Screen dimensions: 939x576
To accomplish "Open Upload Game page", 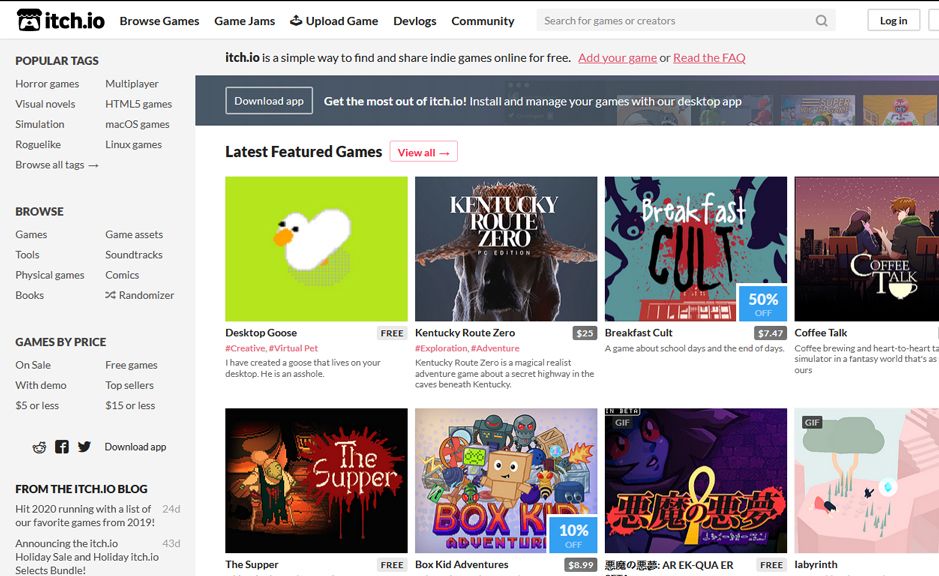I will (x=334, y=21).
